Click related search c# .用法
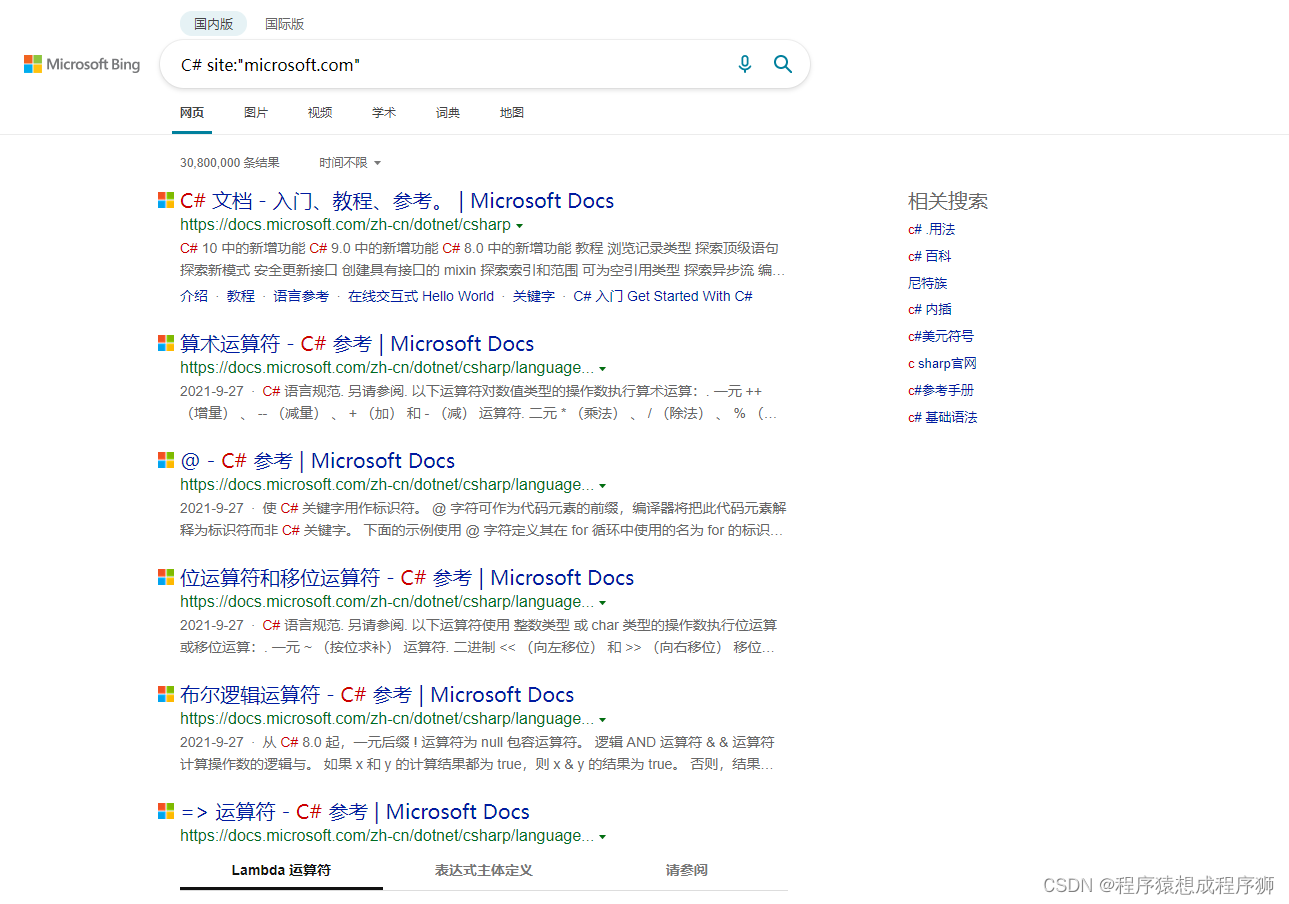 tap(931, 229)
